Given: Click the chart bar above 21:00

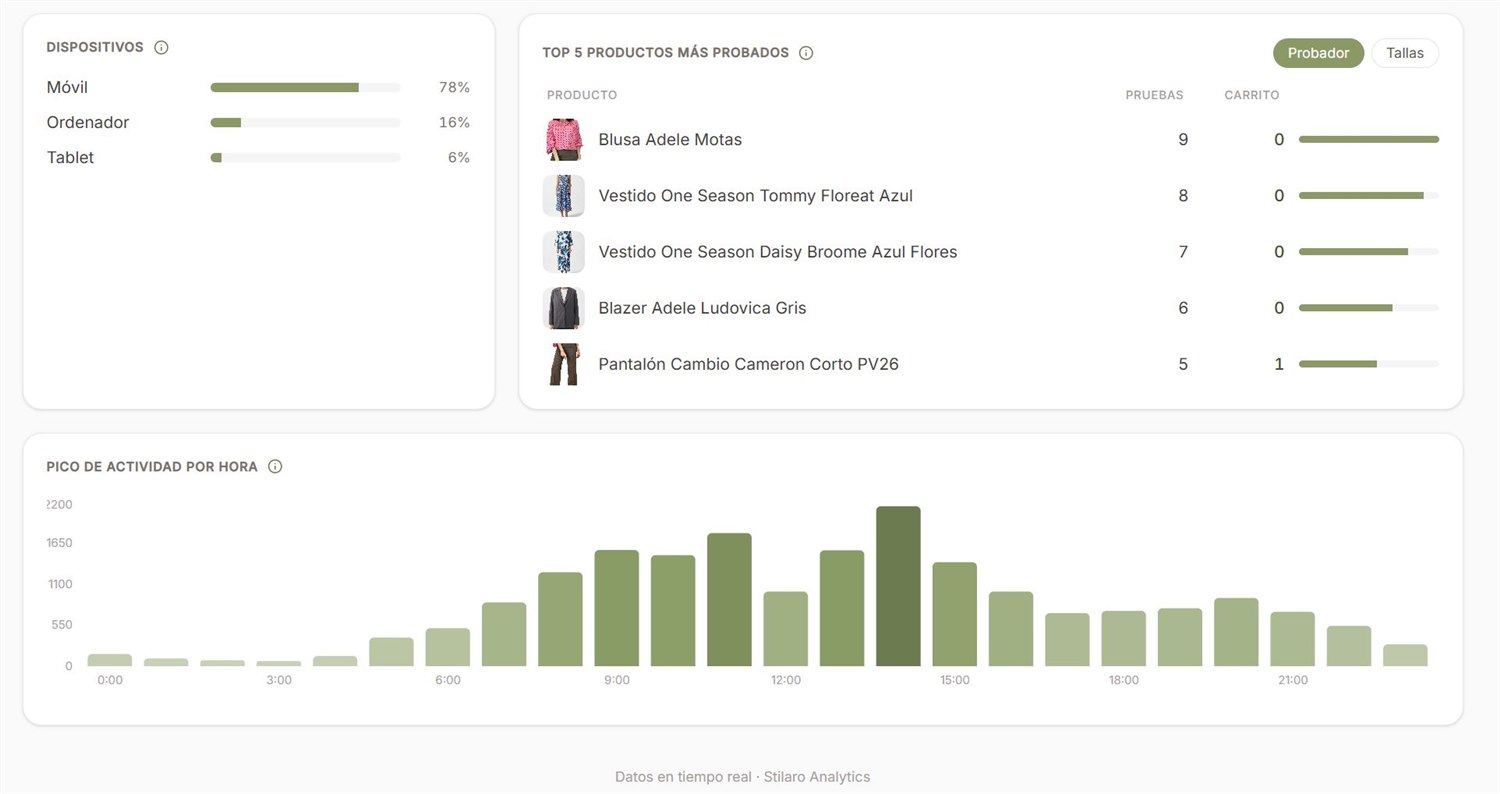Looking at the screenshot, I should [x=1292, y=639].
